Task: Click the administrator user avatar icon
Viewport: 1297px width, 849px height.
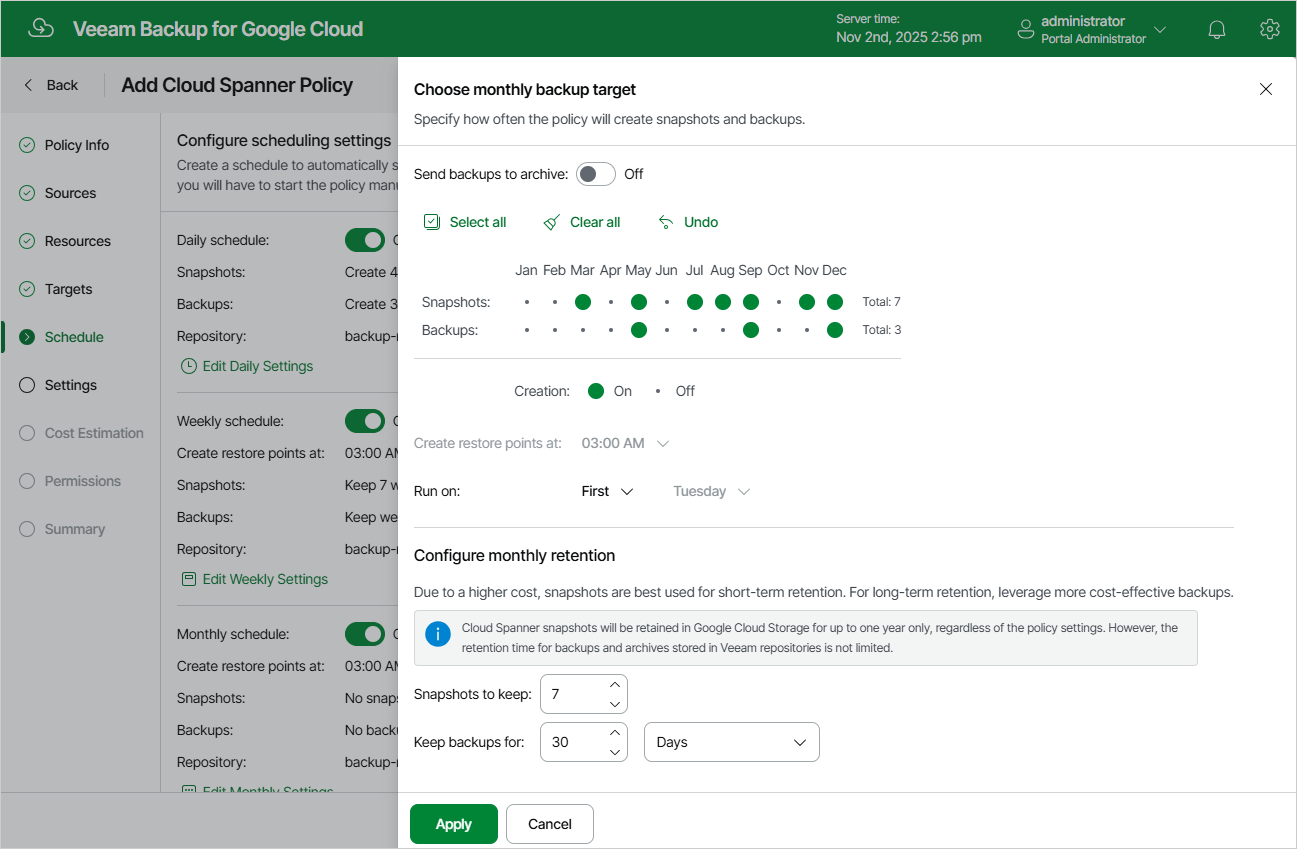Action: click(x=1025, y=29)
